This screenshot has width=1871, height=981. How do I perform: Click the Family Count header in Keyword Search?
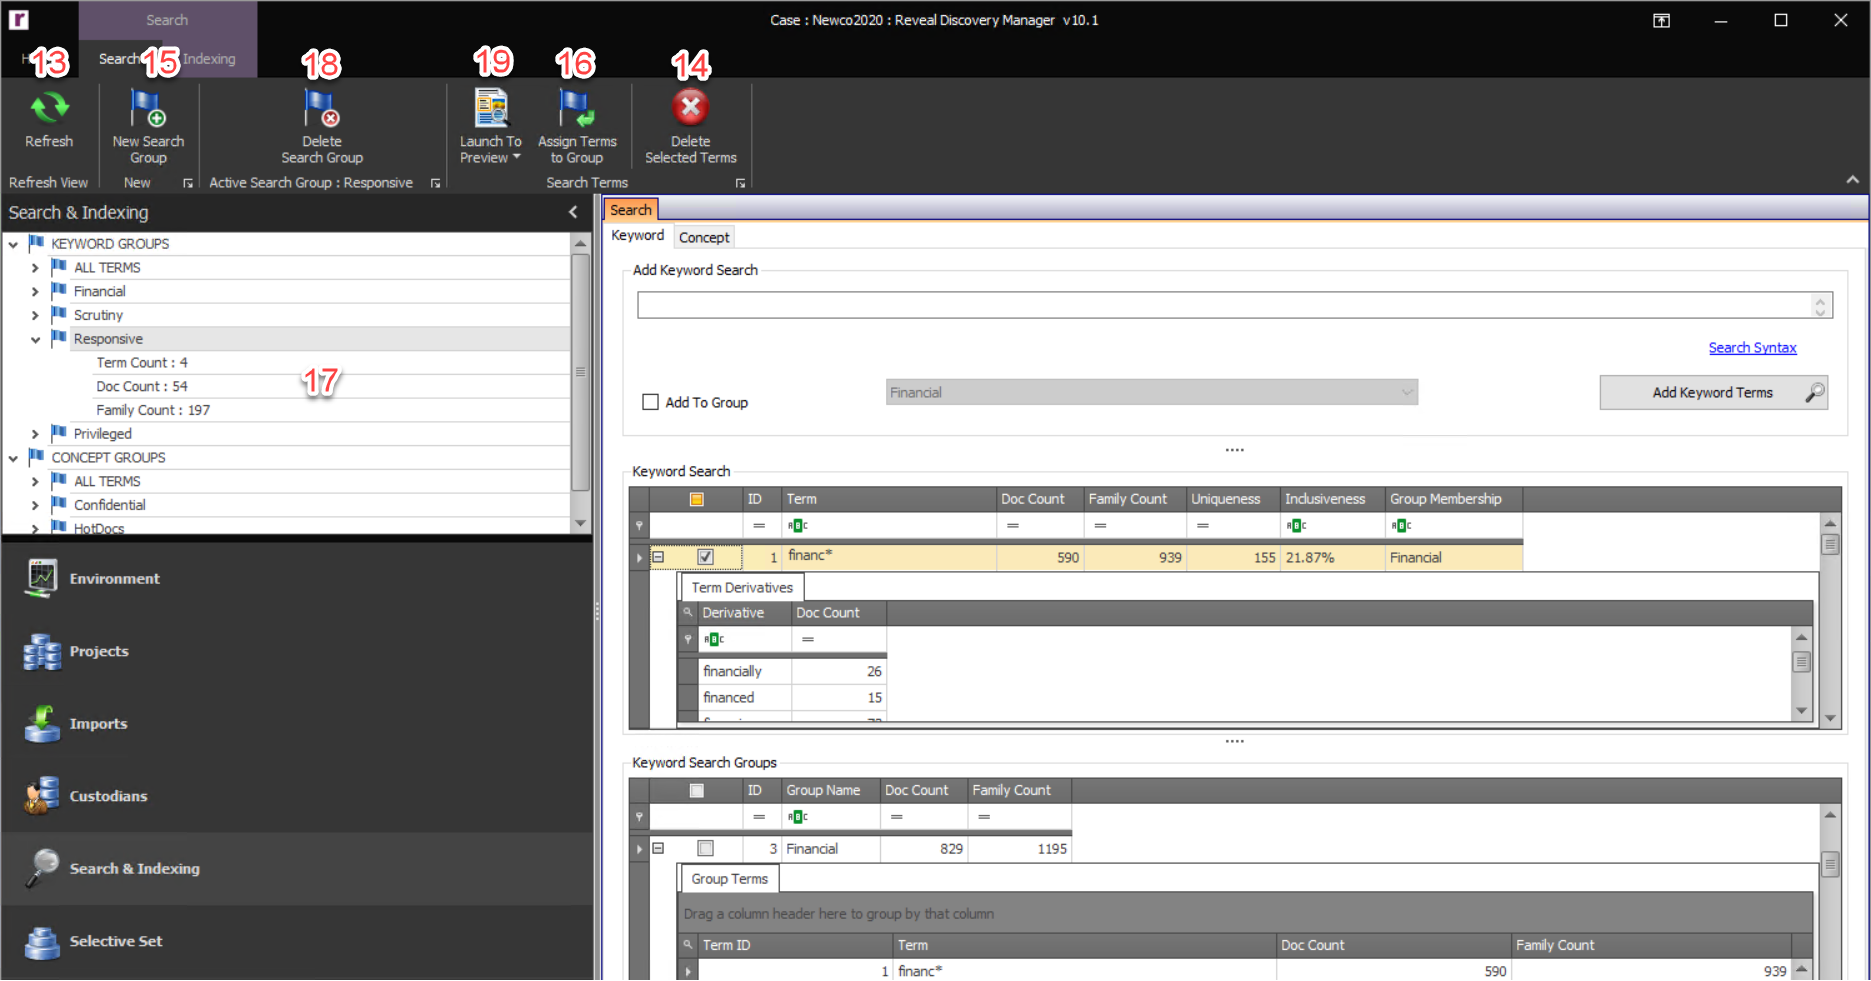click(1135, 499)
